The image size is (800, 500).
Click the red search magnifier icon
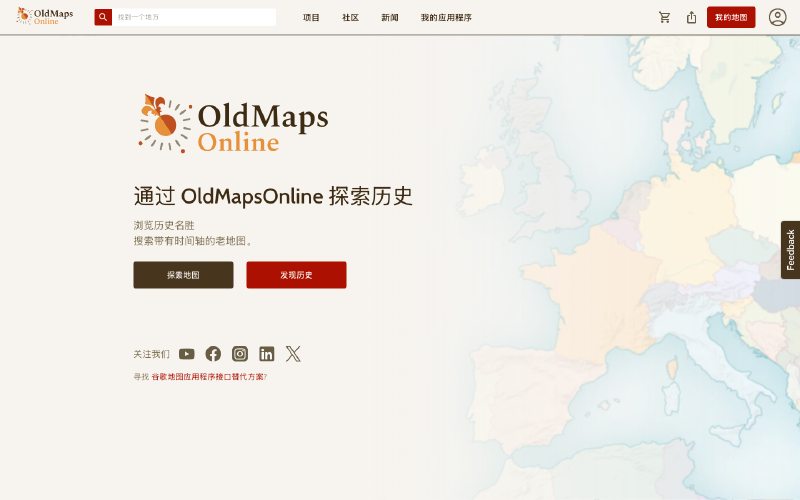click(103, 17)
